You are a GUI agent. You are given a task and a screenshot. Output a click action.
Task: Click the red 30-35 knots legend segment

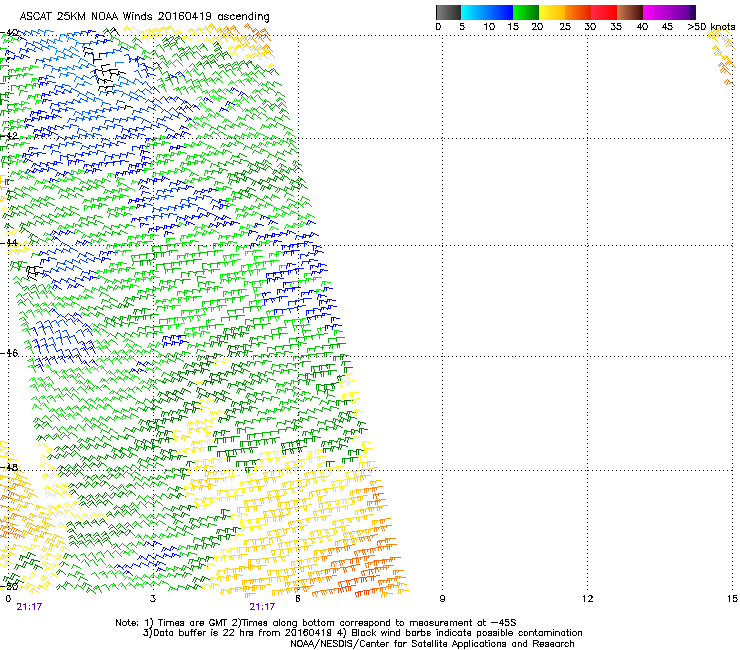[604, 12]
